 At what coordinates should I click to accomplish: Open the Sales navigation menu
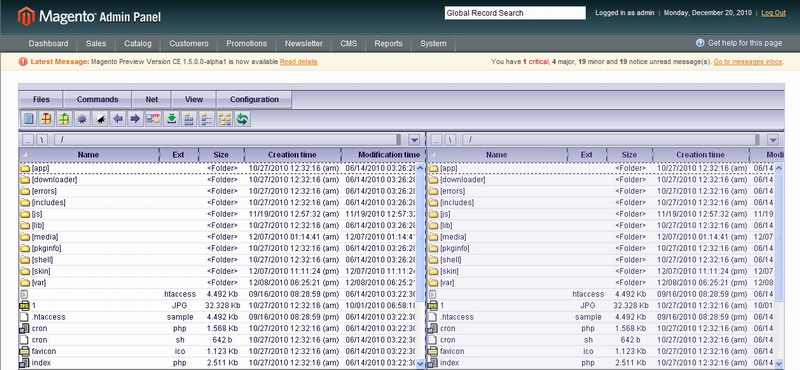pyautogui.click(x=96, y=43)
